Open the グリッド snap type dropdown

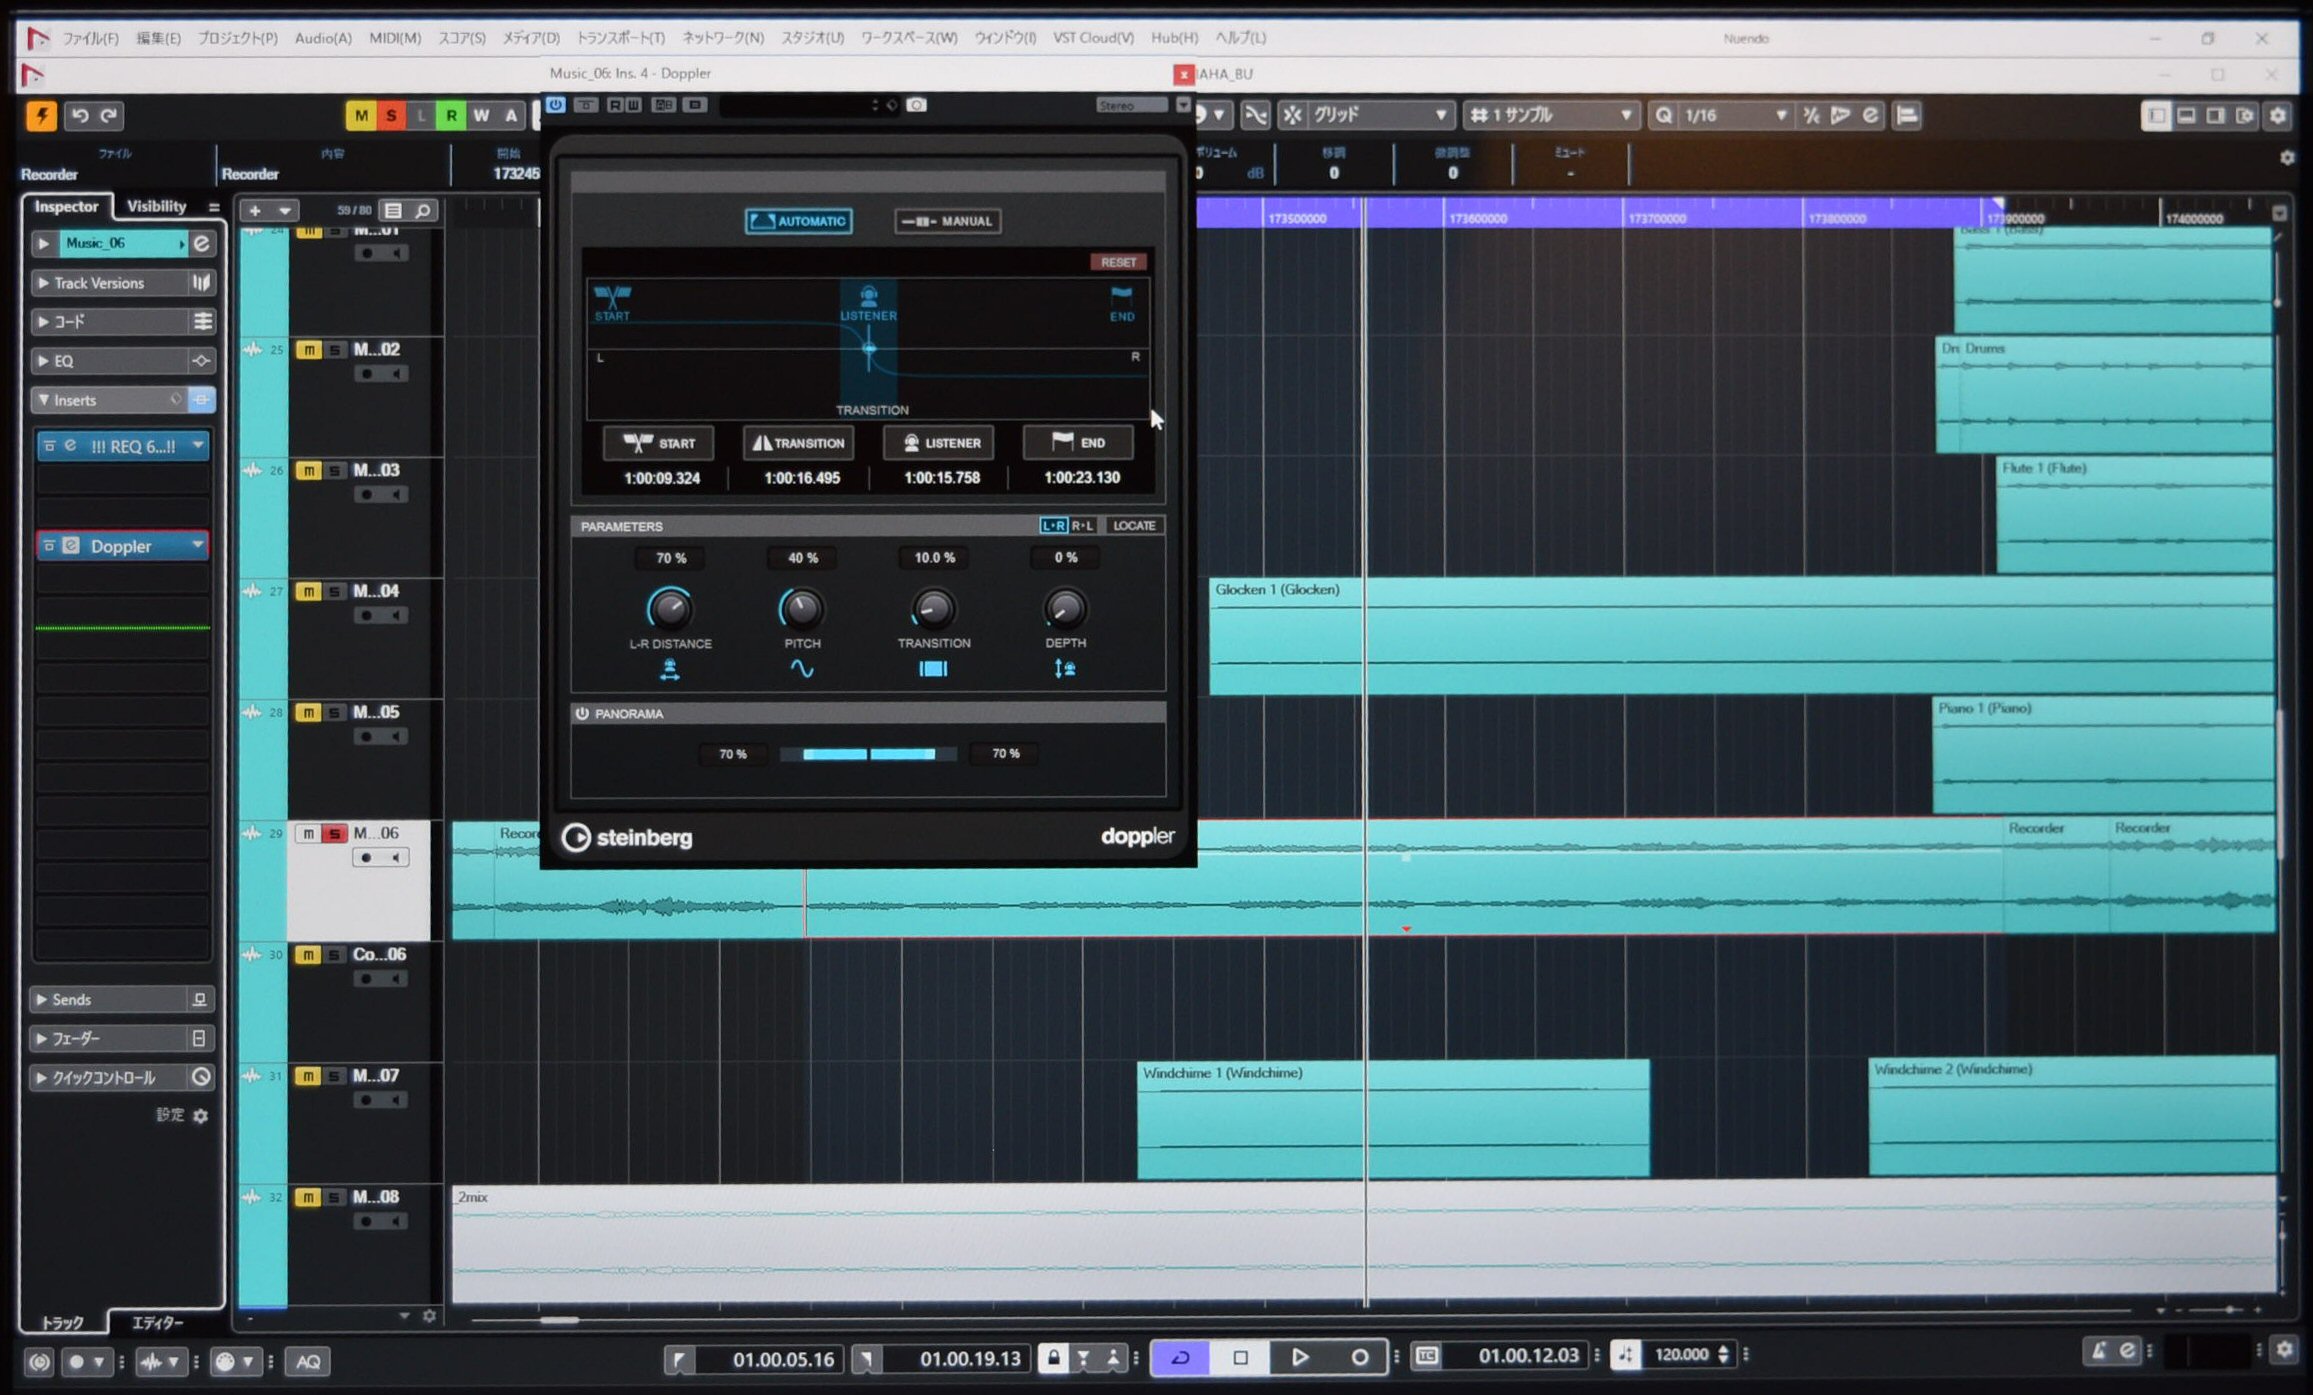click(x=1380, y=115)
